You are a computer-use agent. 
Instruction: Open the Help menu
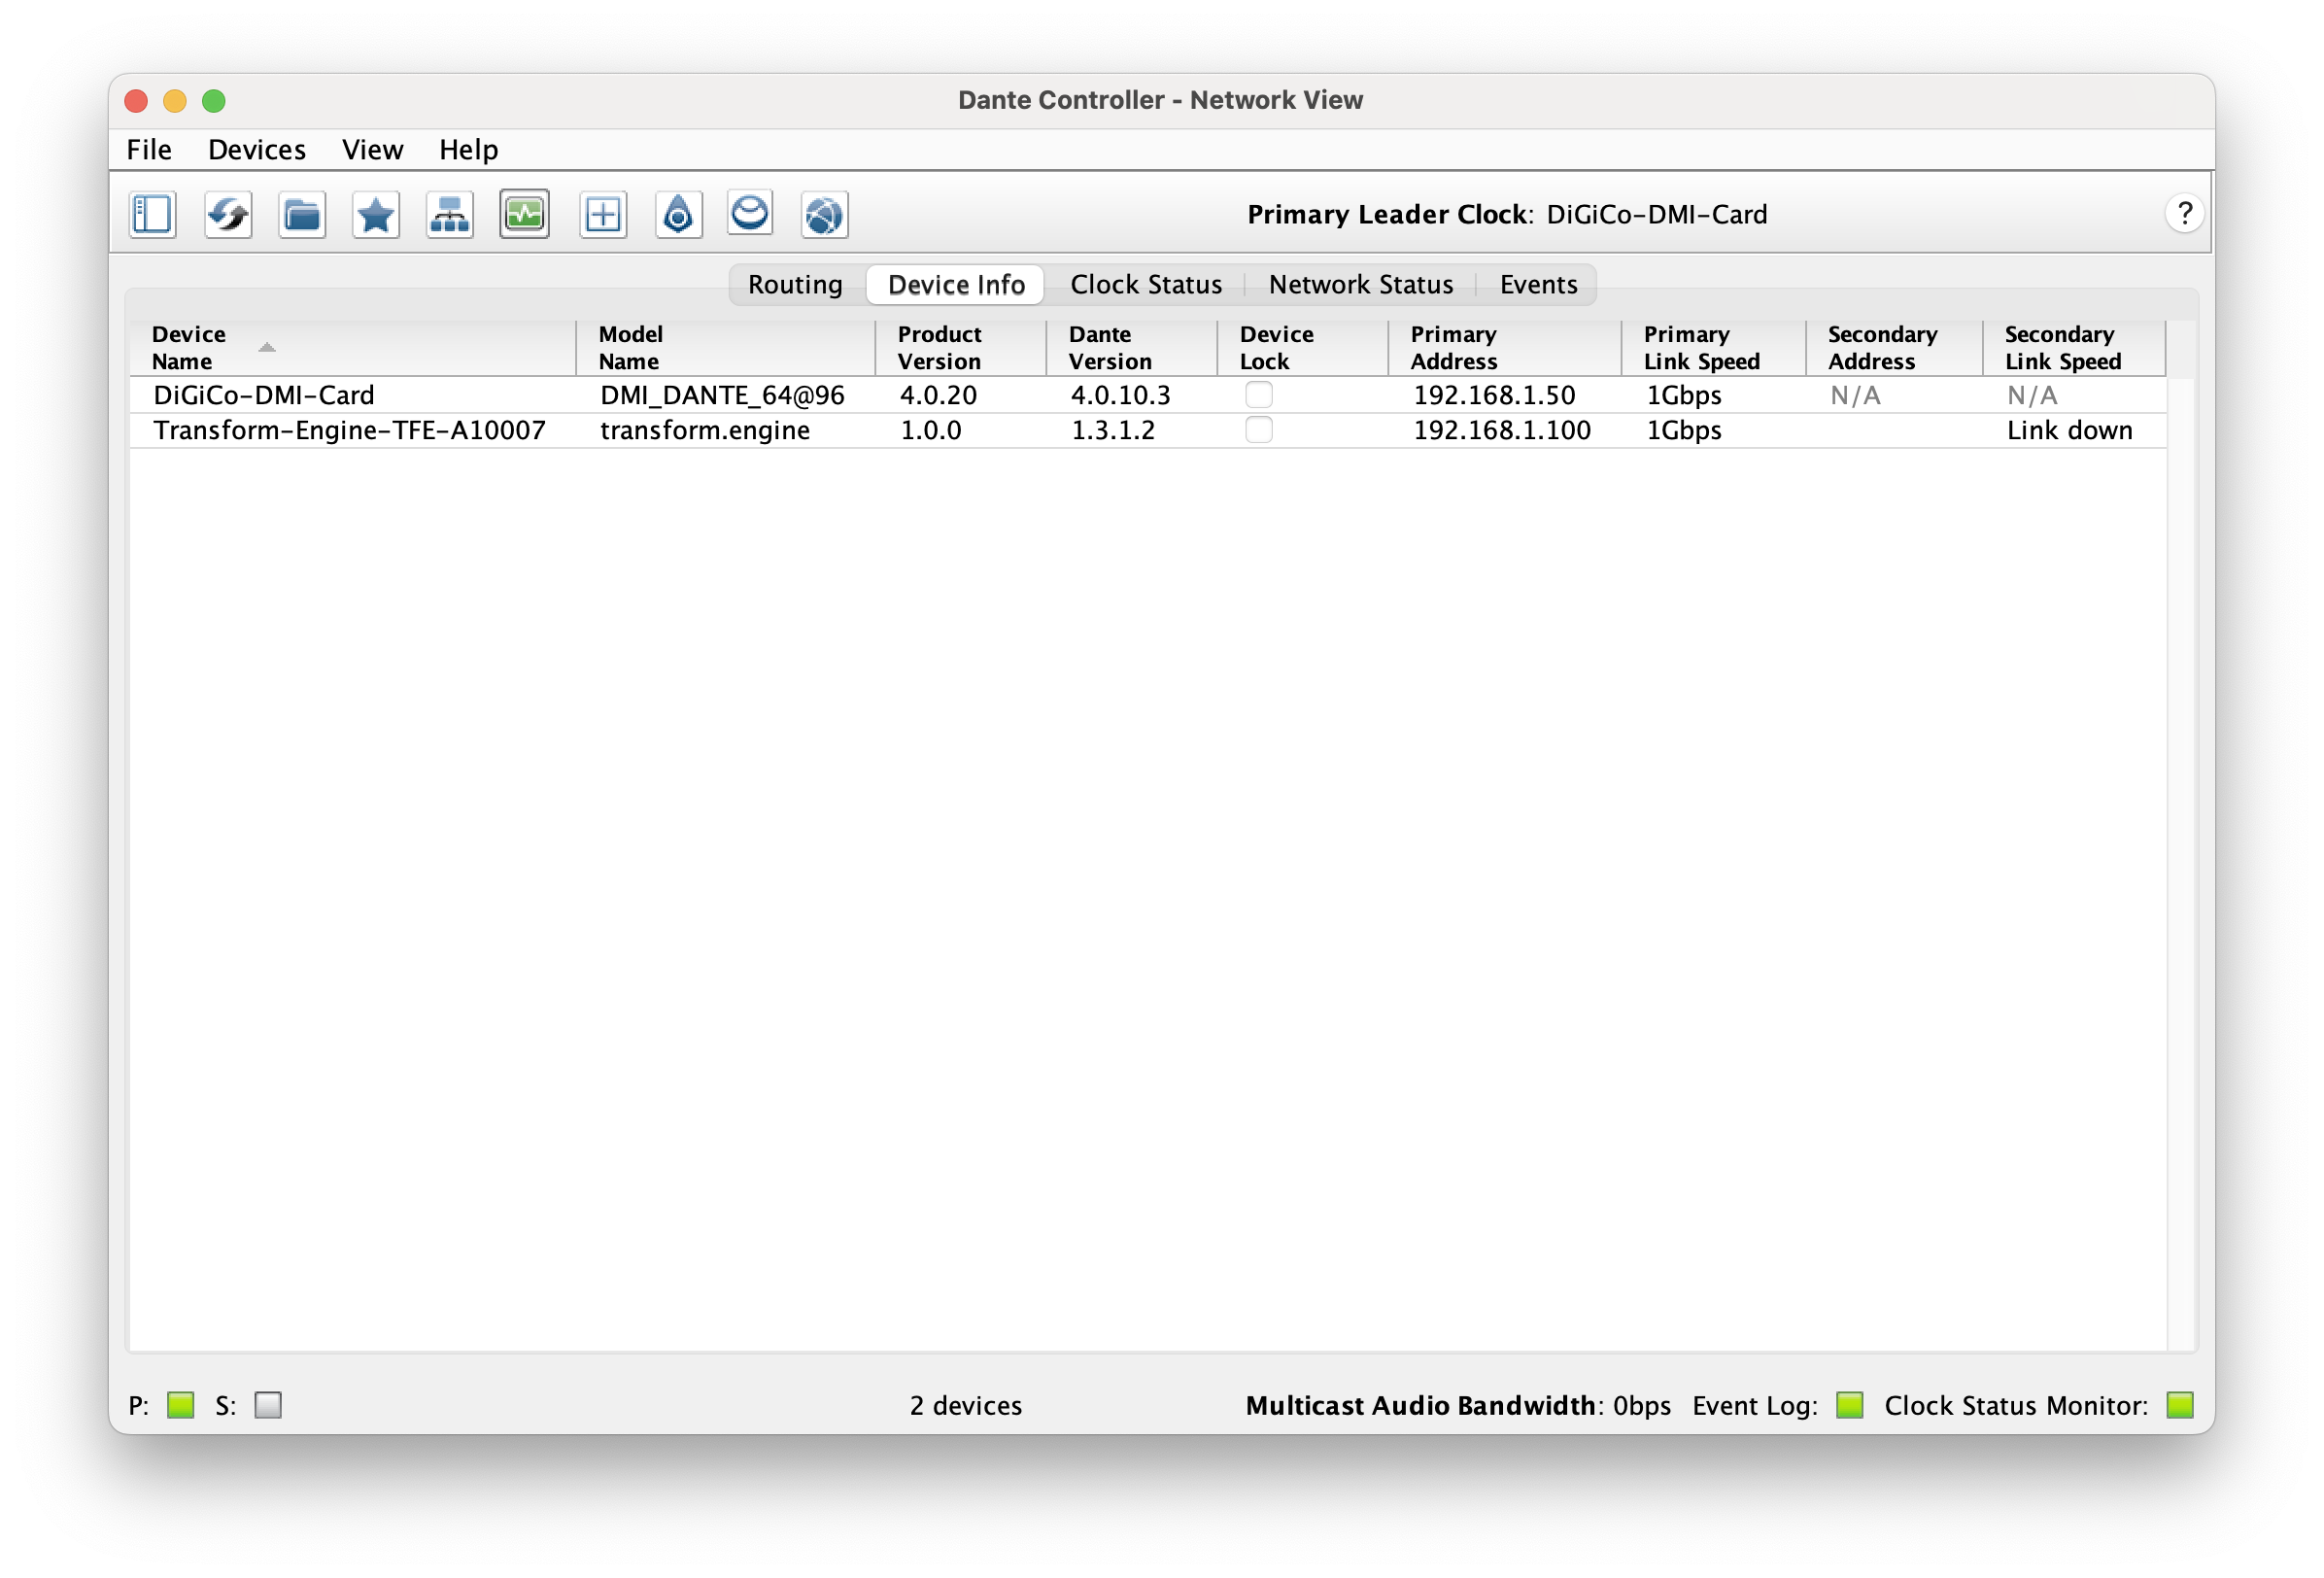(469, 150)
